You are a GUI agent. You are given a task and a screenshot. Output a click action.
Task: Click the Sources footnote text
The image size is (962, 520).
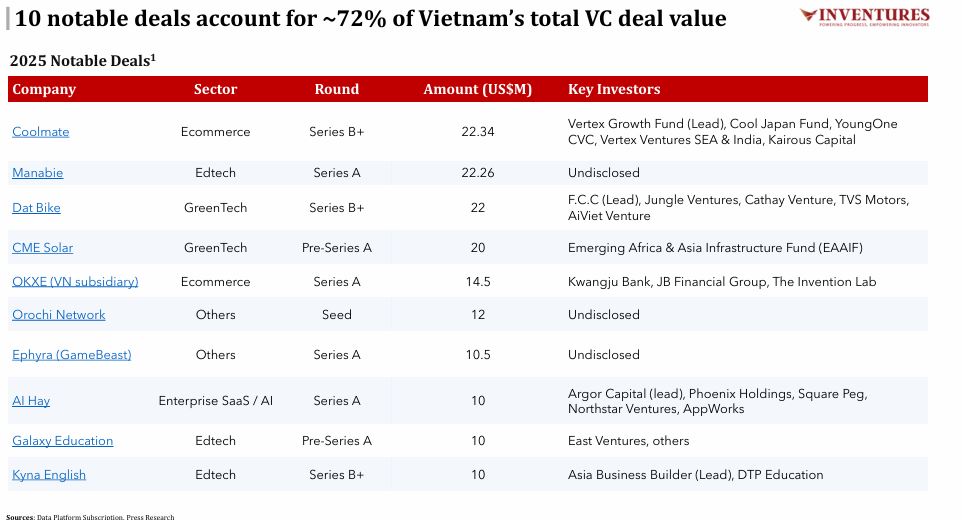90,517
